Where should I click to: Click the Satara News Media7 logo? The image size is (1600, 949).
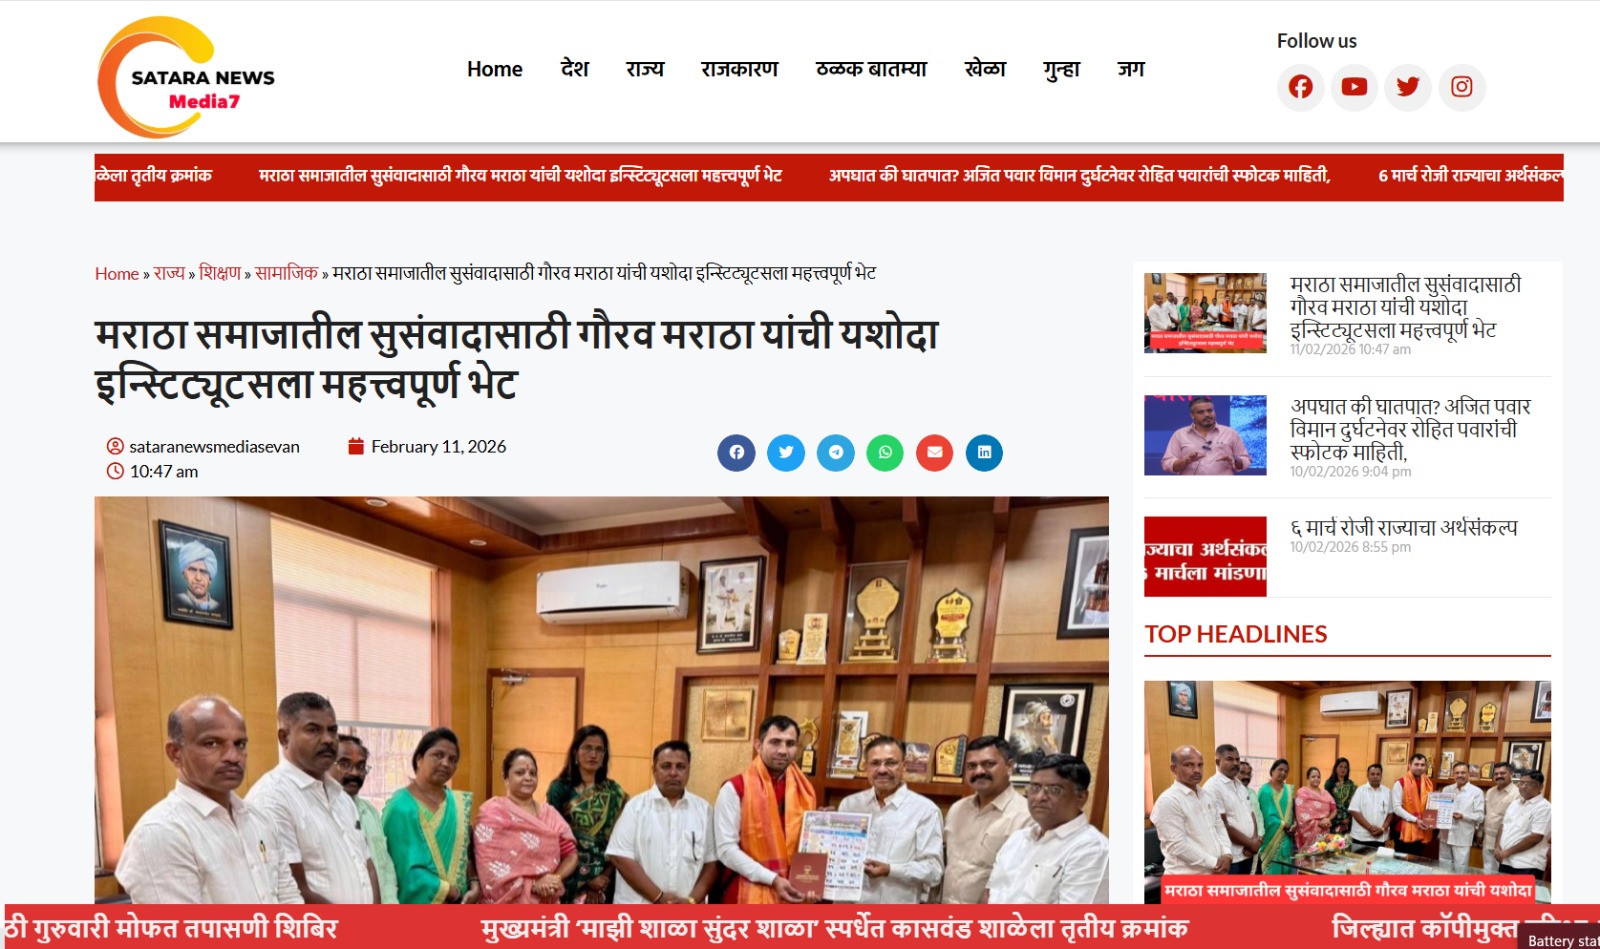pyautogui.click(x=186, y=77)
